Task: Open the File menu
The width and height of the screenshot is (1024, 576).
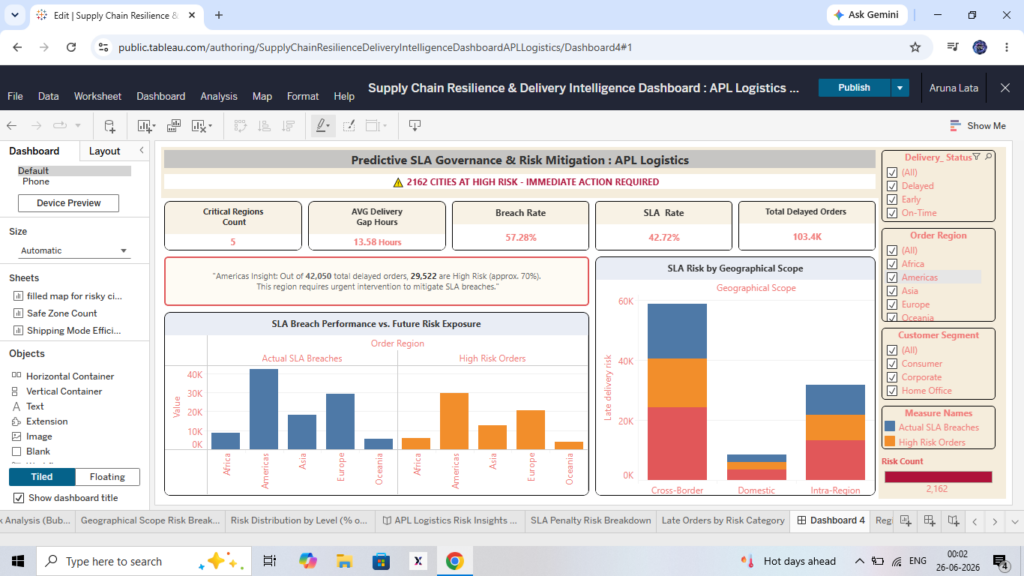Action: click(15, 96)
